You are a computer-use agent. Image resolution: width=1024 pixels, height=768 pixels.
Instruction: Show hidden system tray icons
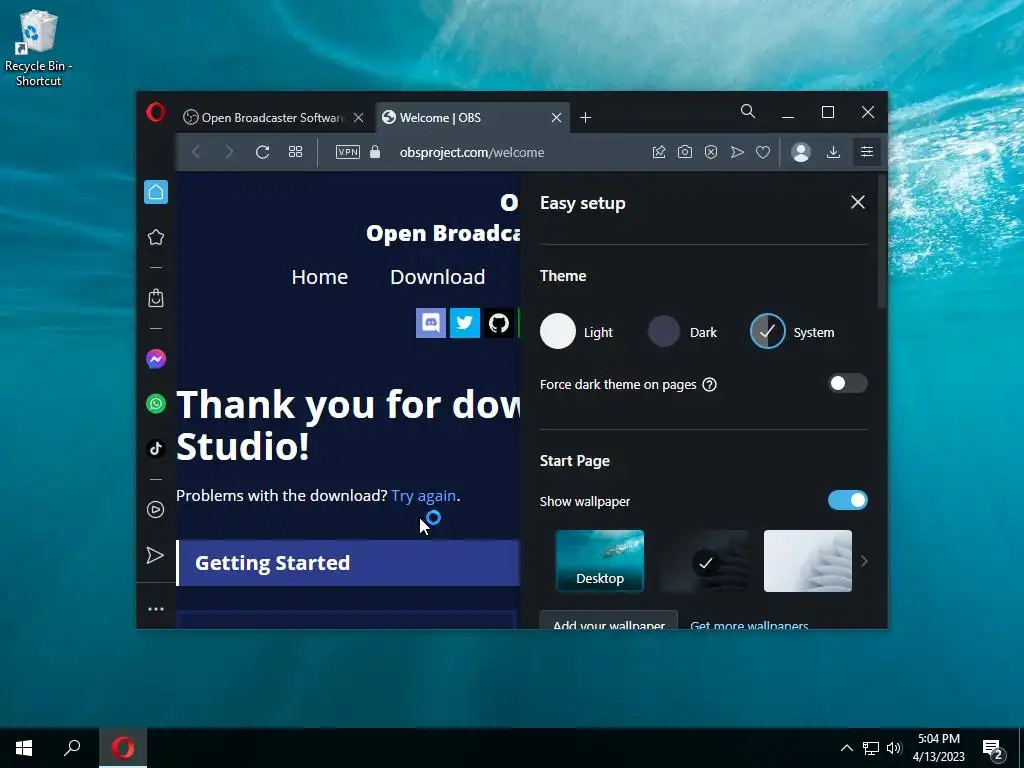pyautogui.click(x=846, y=748)
